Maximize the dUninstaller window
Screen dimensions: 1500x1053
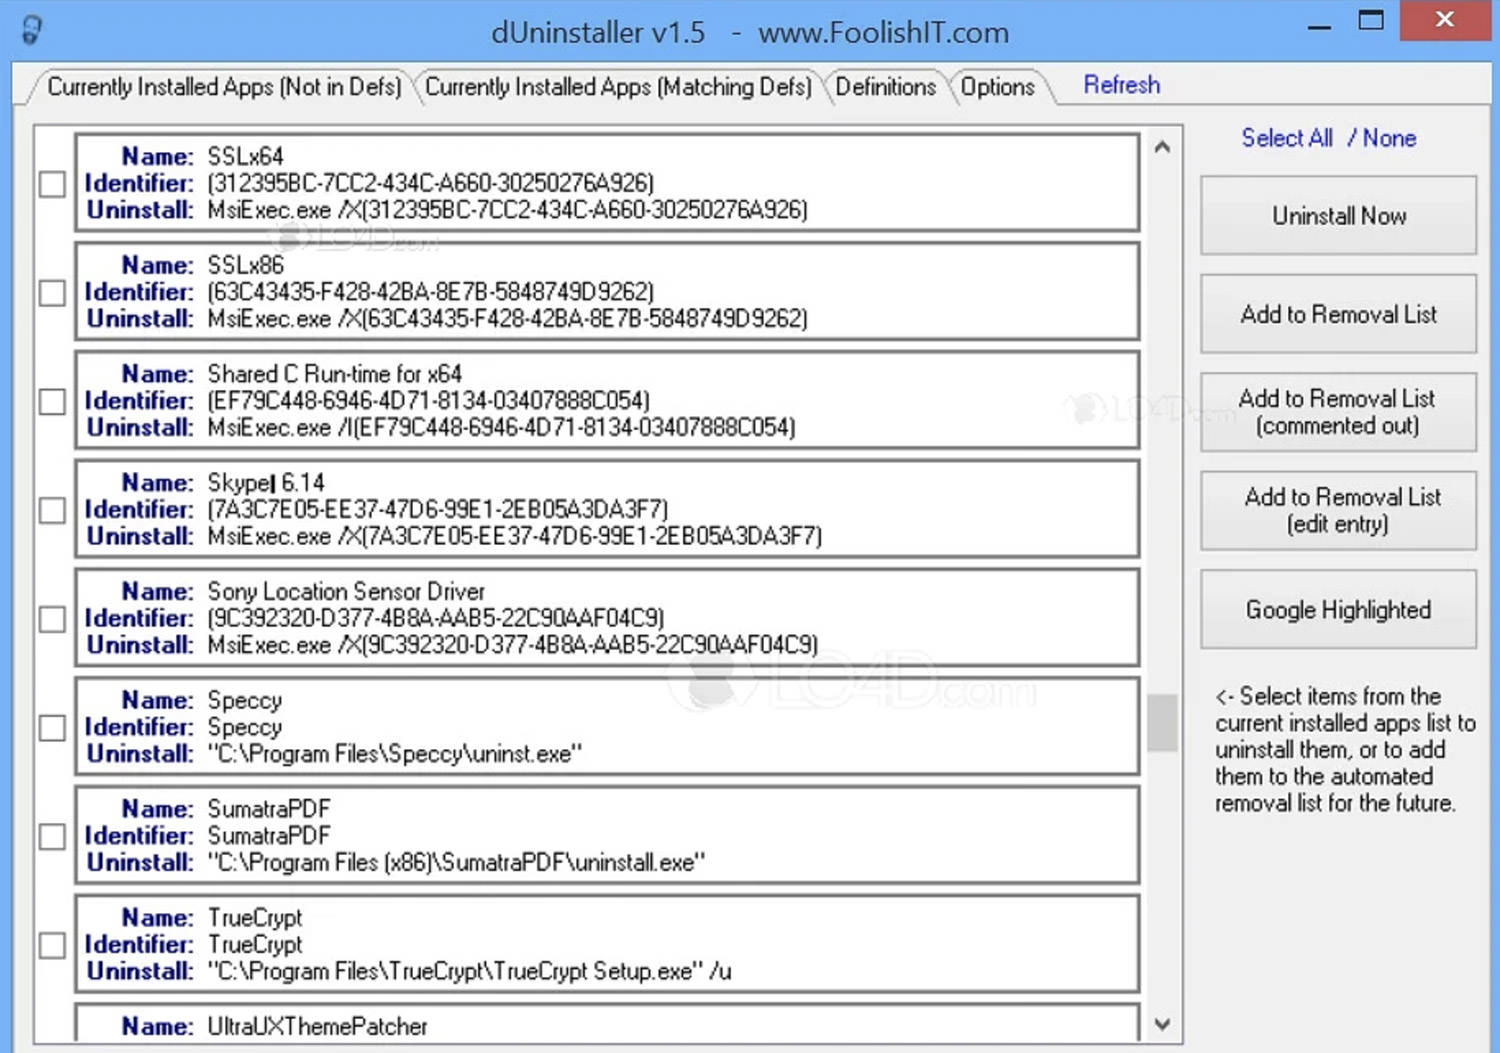(x=1371, y=20)
